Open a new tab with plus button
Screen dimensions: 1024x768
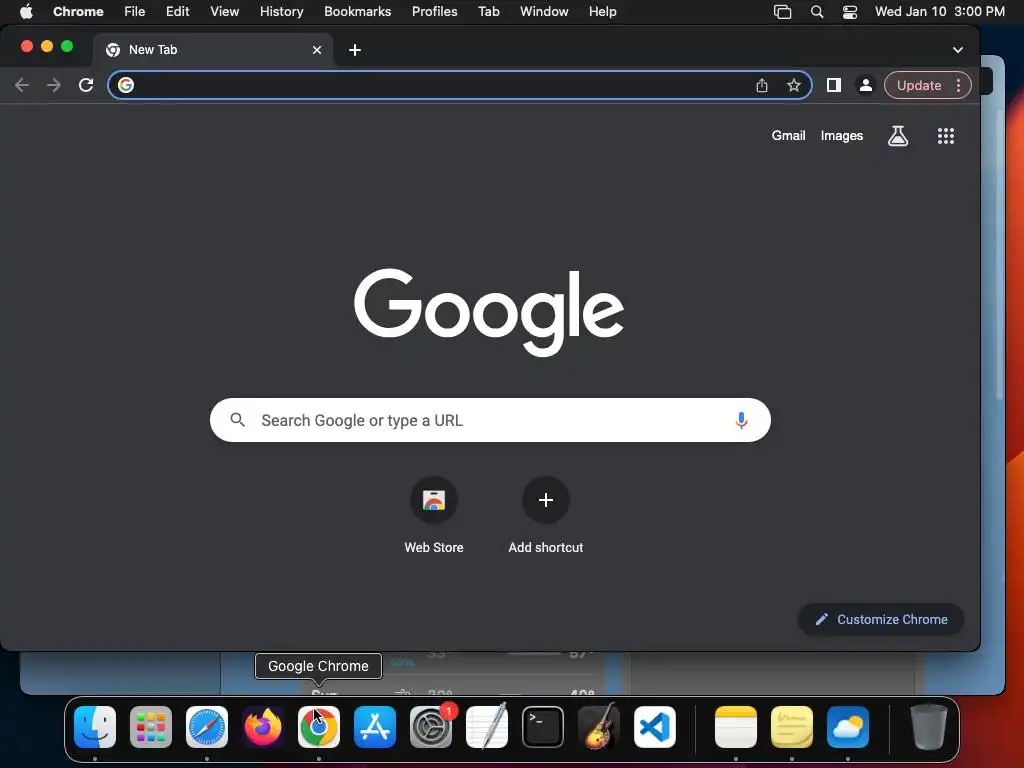[x=355, y=50]
